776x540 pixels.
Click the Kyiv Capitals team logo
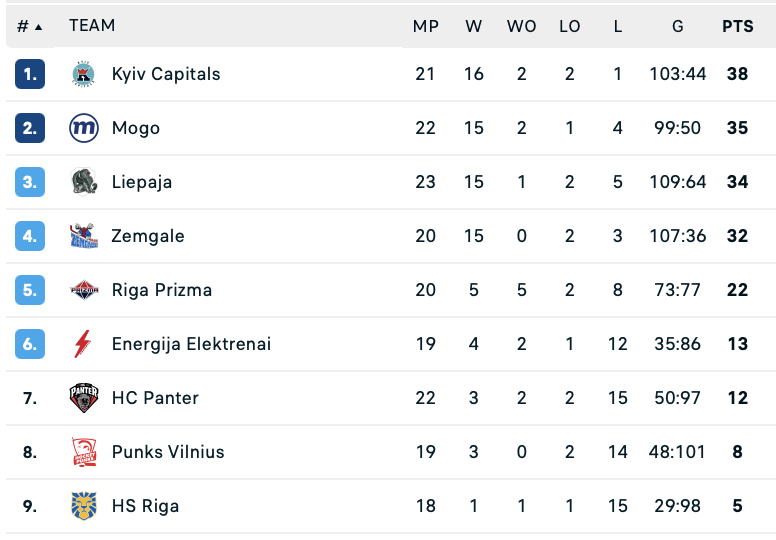(84, 74)
